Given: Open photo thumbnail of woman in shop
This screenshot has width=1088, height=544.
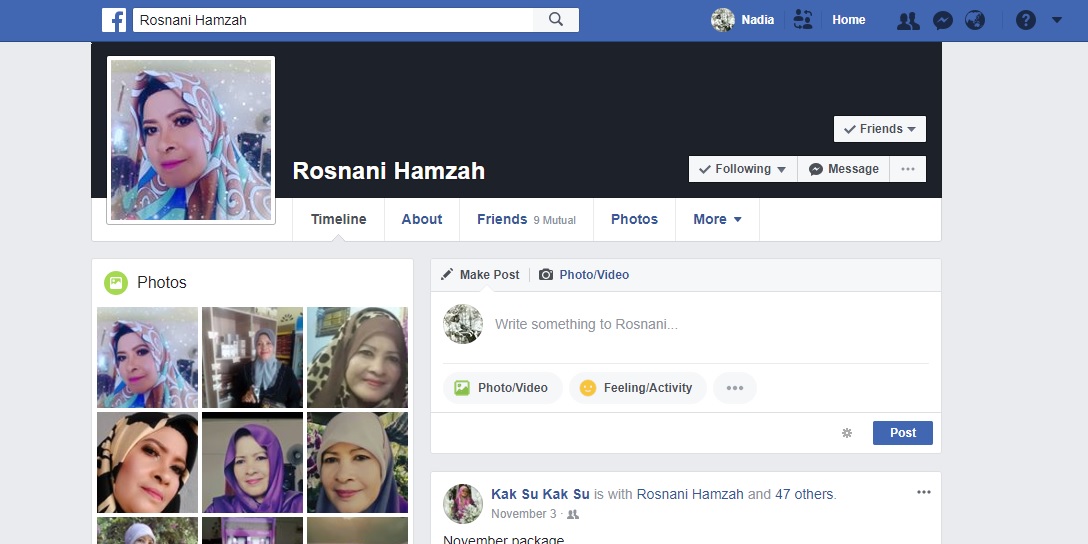Looking at the screenshot, I should 253,357.
